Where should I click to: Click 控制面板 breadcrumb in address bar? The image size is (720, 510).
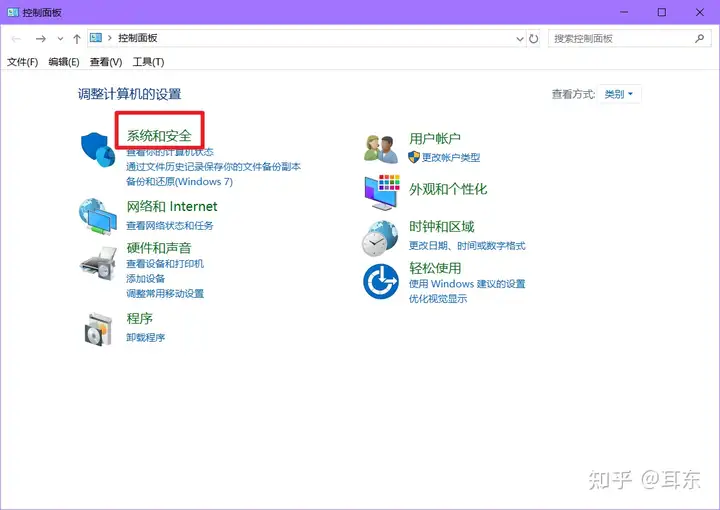138,38
